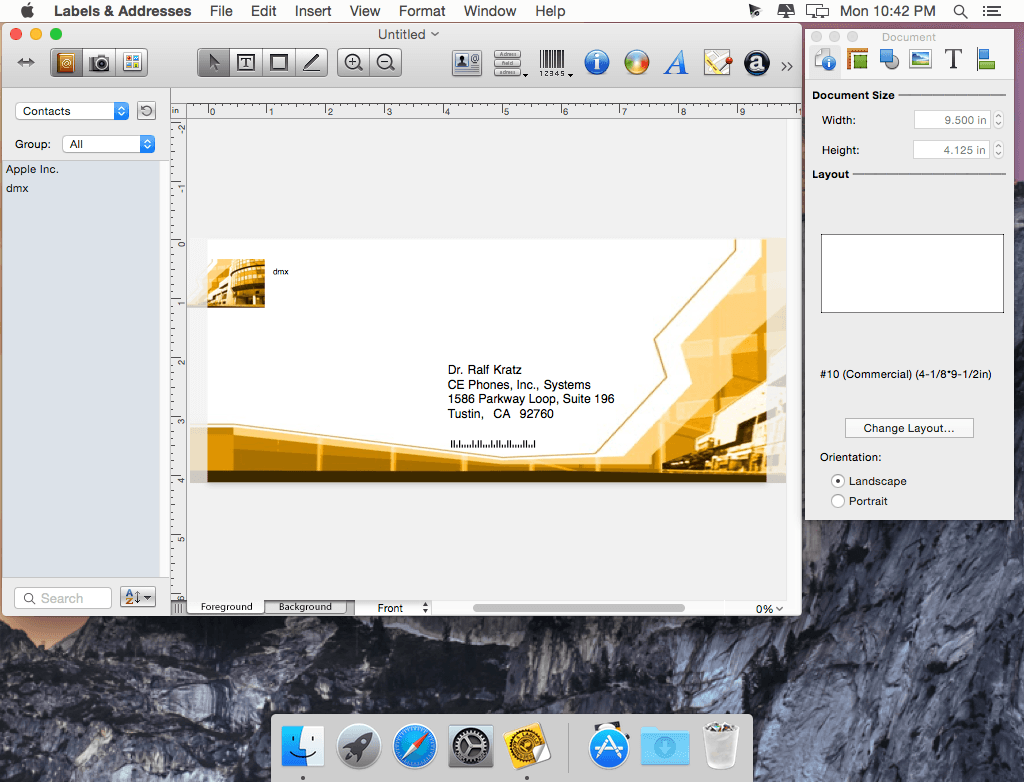Zoom in on the envelope canvas
Viewport: 1024px width, 782px height.
(x=353, y=63)
